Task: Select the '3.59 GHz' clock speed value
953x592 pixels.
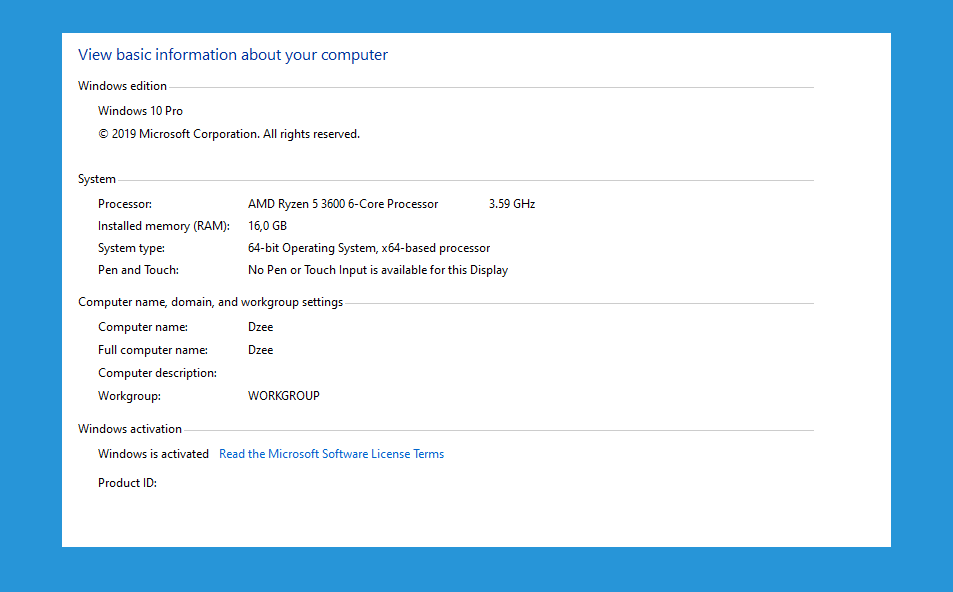Action: (x=512, y=204)
